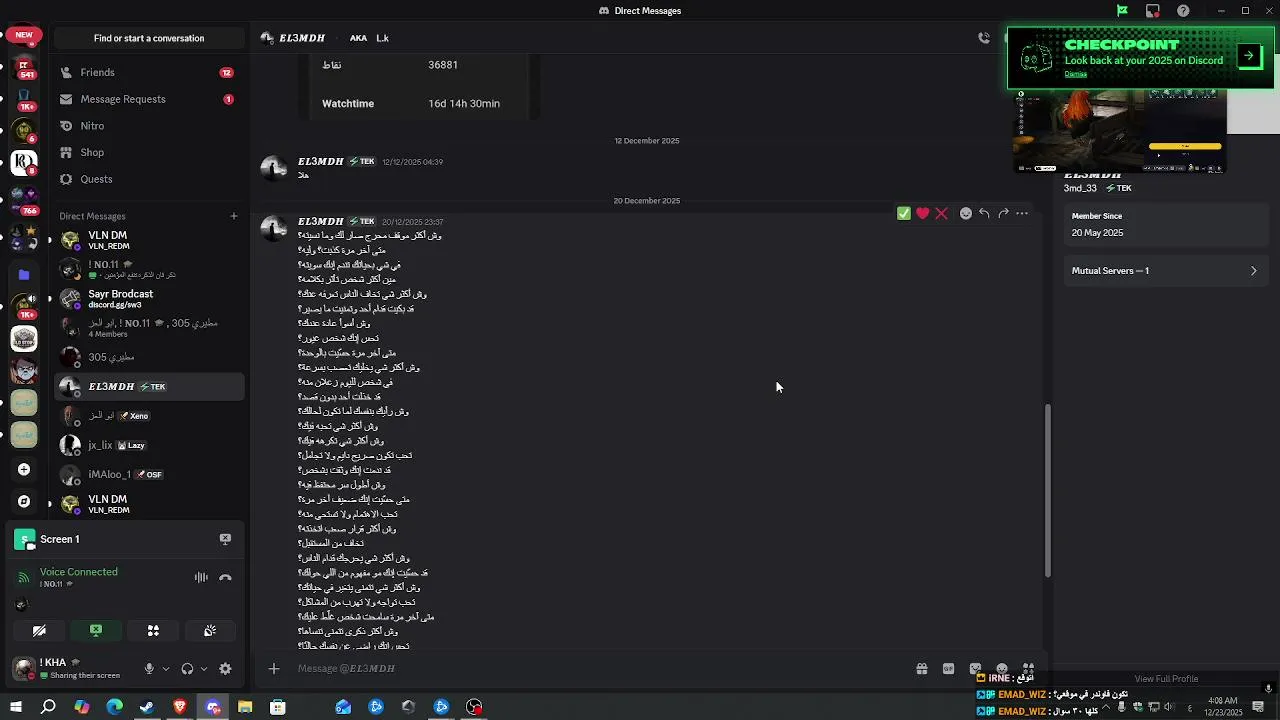Click the chat scrollbar
Screen dimensions: 1280x720
1047,490
